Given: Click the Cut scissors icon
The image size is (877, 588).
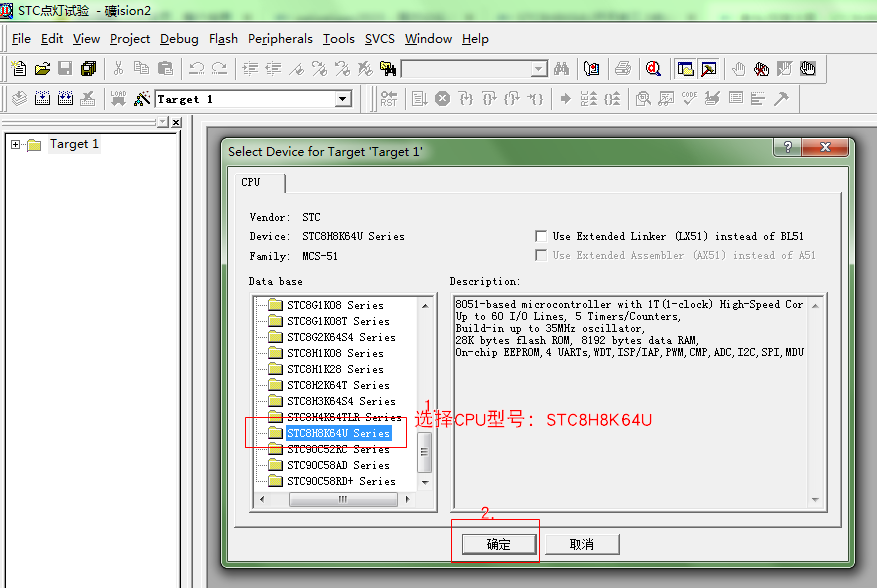Looking at the screenshot, I should (x=118, y=69).
